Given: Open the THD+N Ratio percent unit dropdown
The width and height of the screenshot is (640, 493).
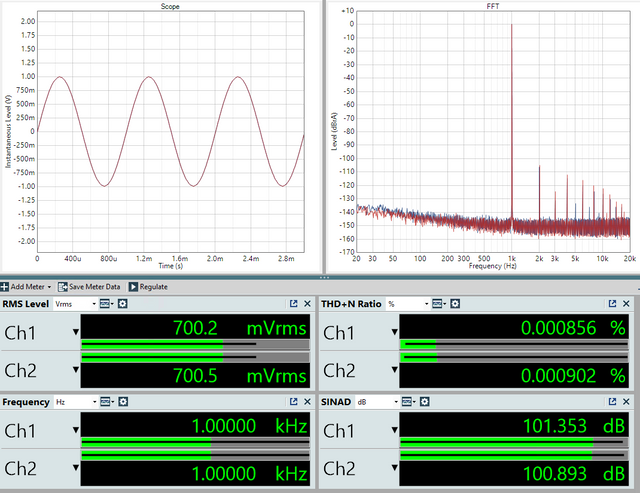Looking at the screenshot, I should (408, 304).
